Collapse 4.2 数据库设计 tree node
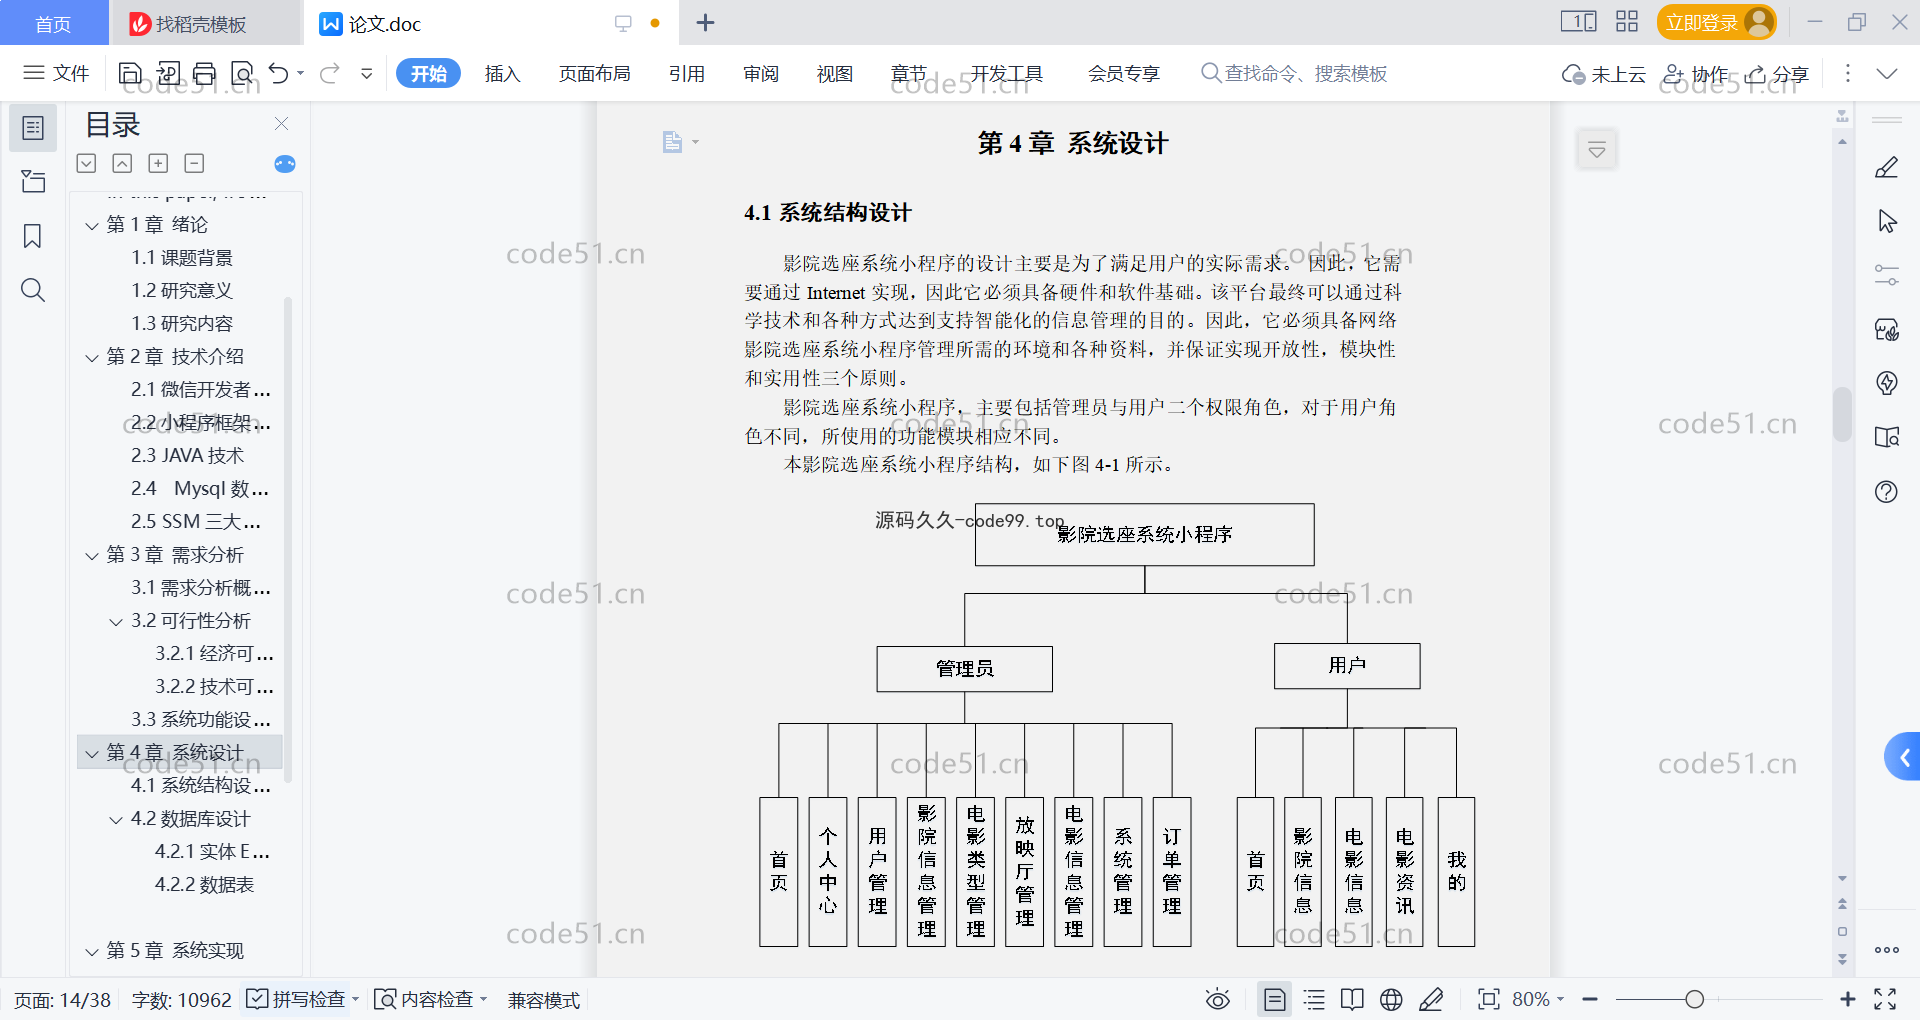The width and height of the screenshot is (1920, 1020). (116, 819)
